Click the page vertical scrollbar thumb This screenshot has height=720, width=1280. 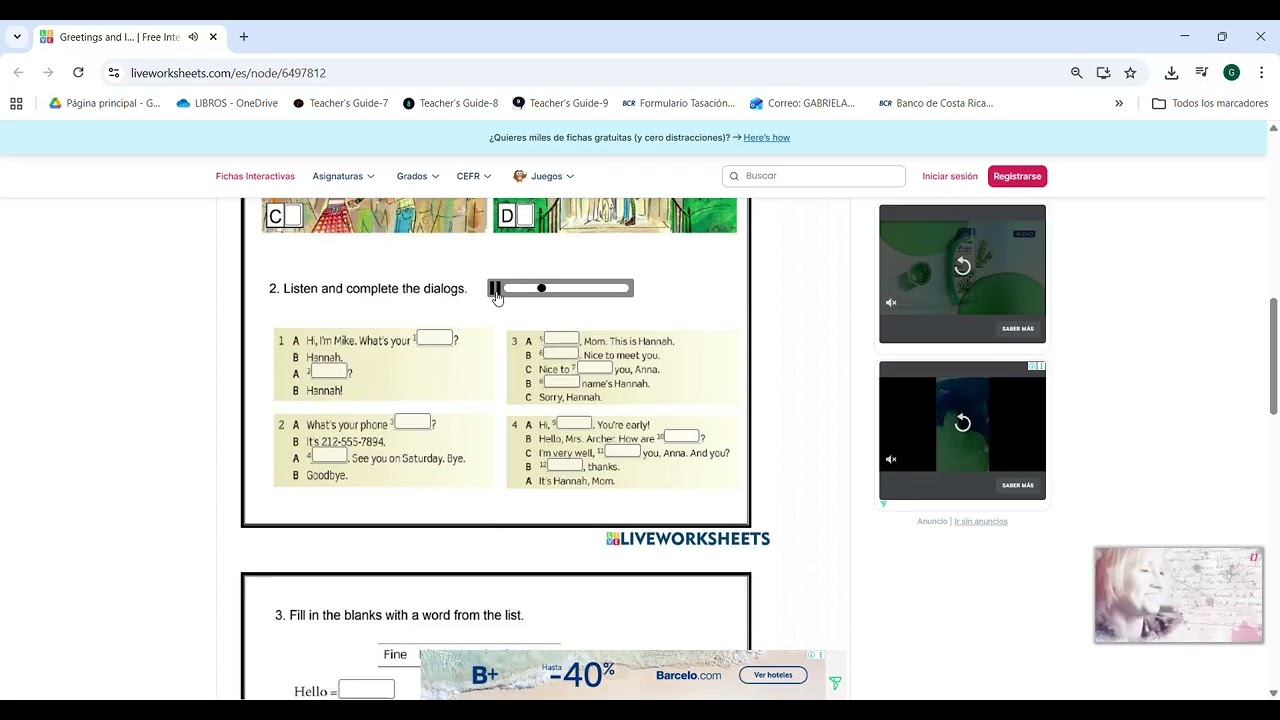coord(1273,355)
